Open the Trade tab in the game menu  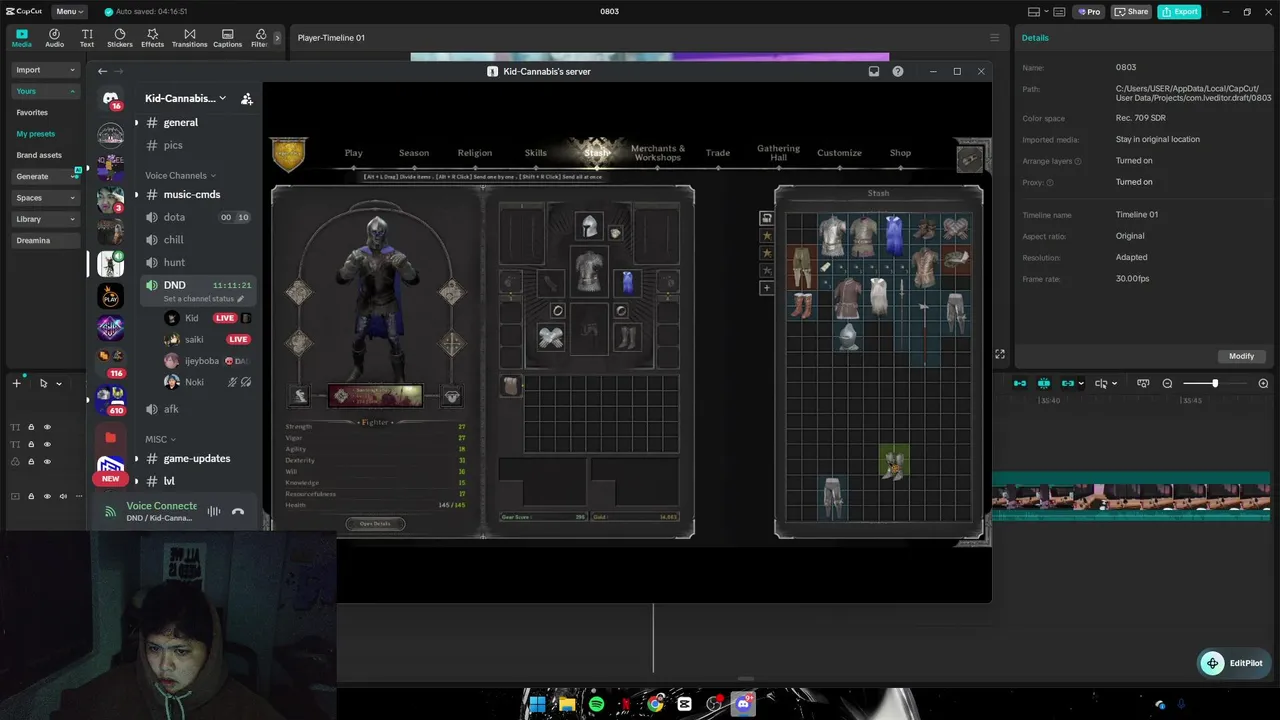(x=718, y=153)
